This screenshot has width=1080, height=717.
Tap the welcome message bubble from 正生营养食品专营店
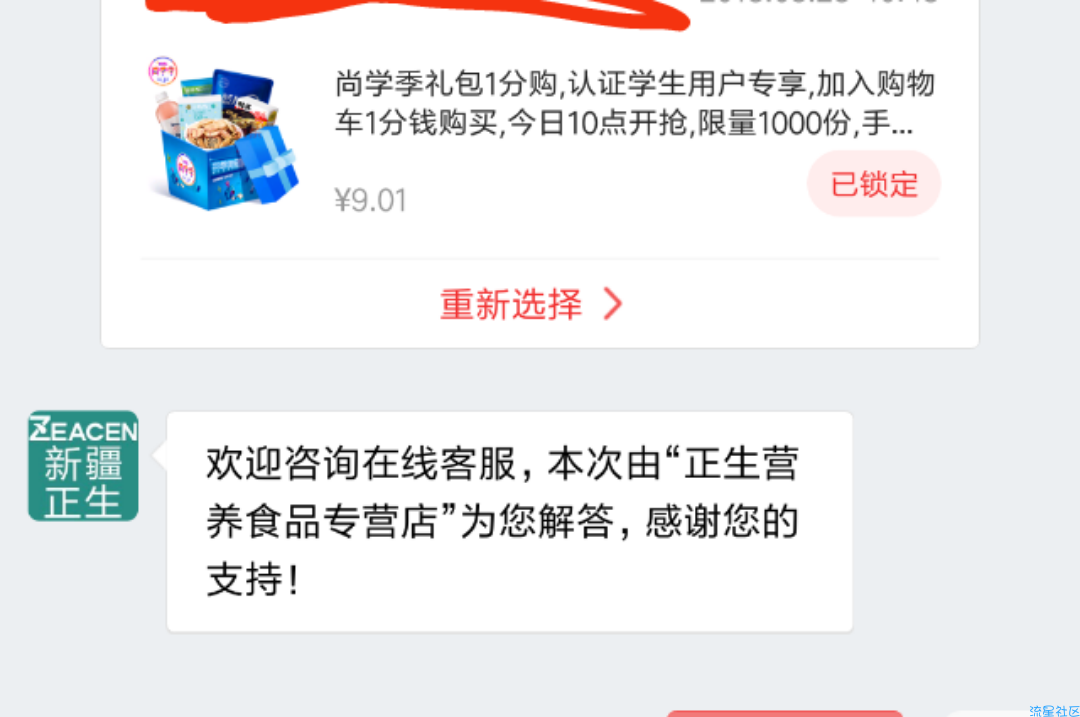coord(510,521)
